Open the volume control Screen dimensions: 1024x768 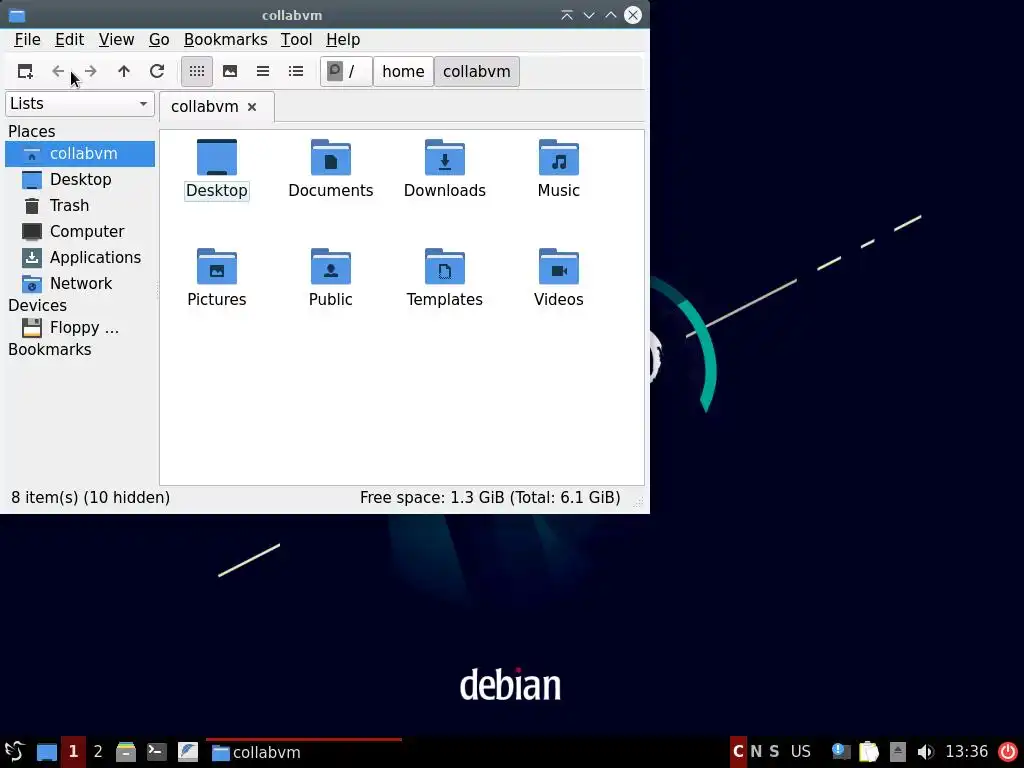pos(925,752)
